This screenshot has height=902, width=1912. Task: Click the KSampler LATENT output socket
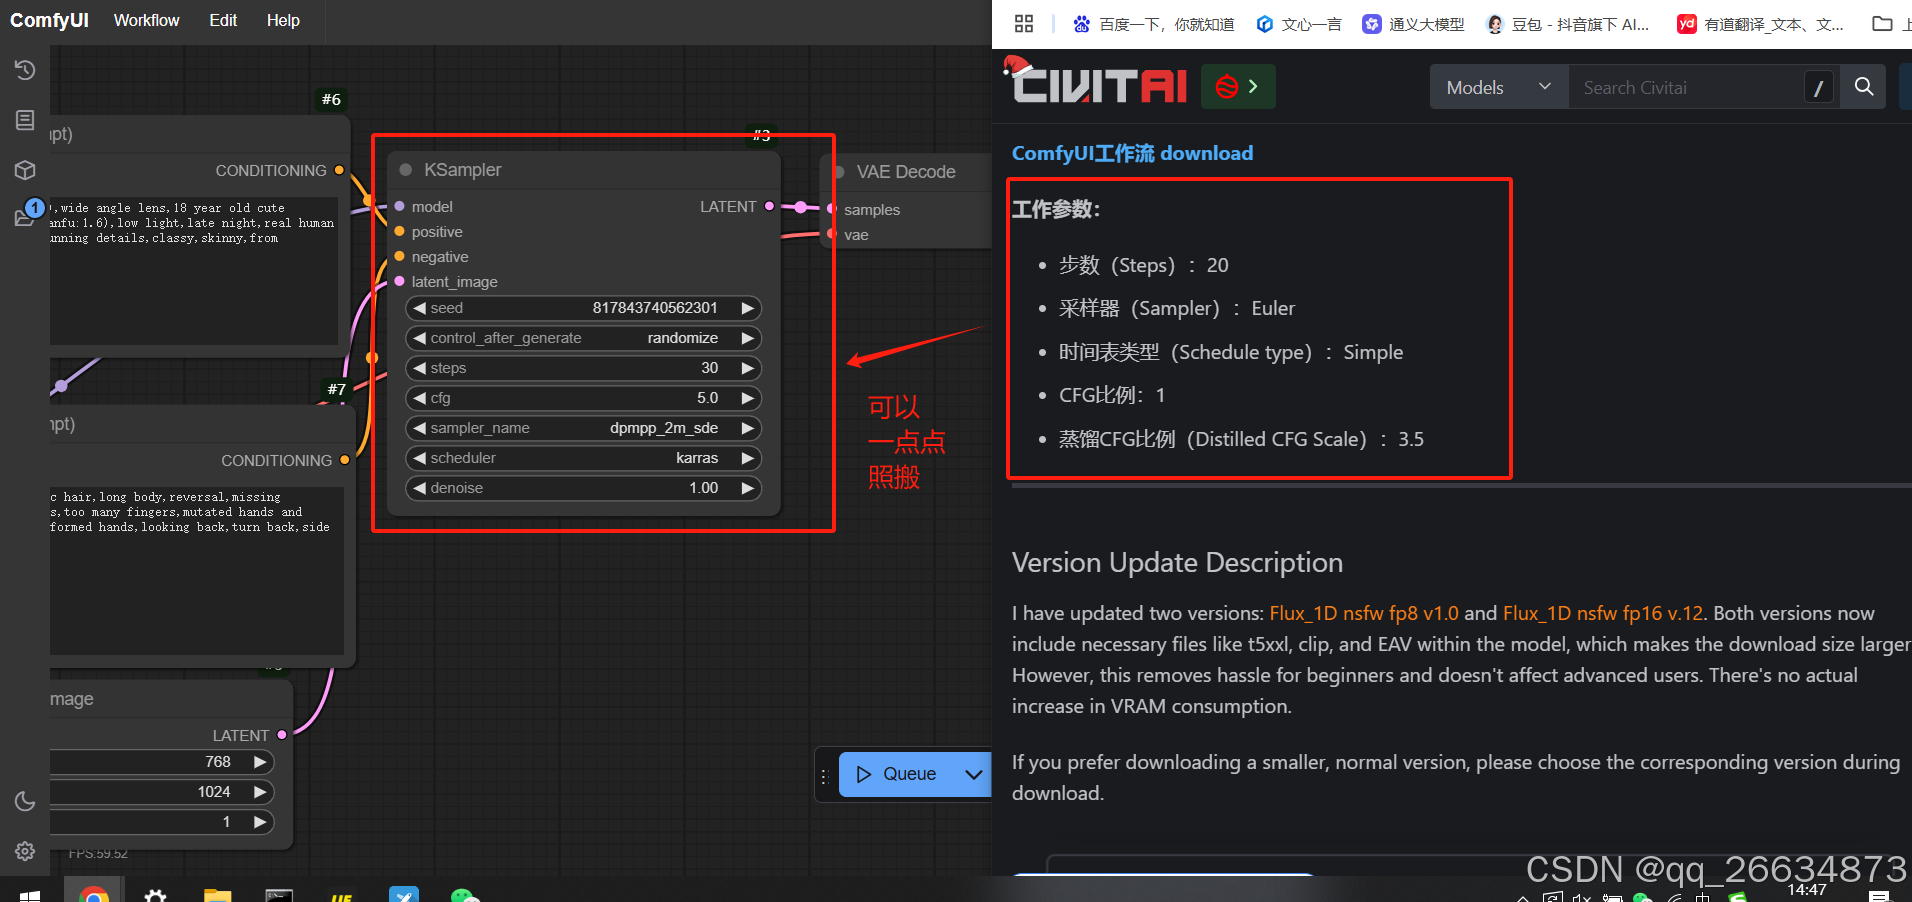[769, 206]
